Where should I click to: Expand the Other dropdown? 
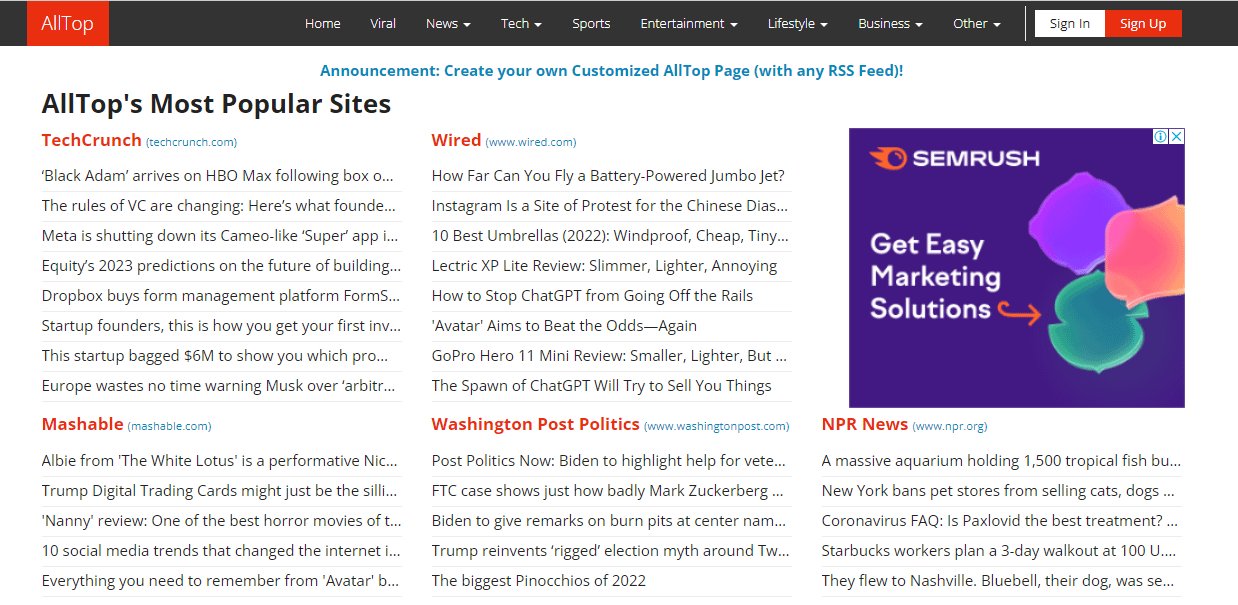[976, 23]
